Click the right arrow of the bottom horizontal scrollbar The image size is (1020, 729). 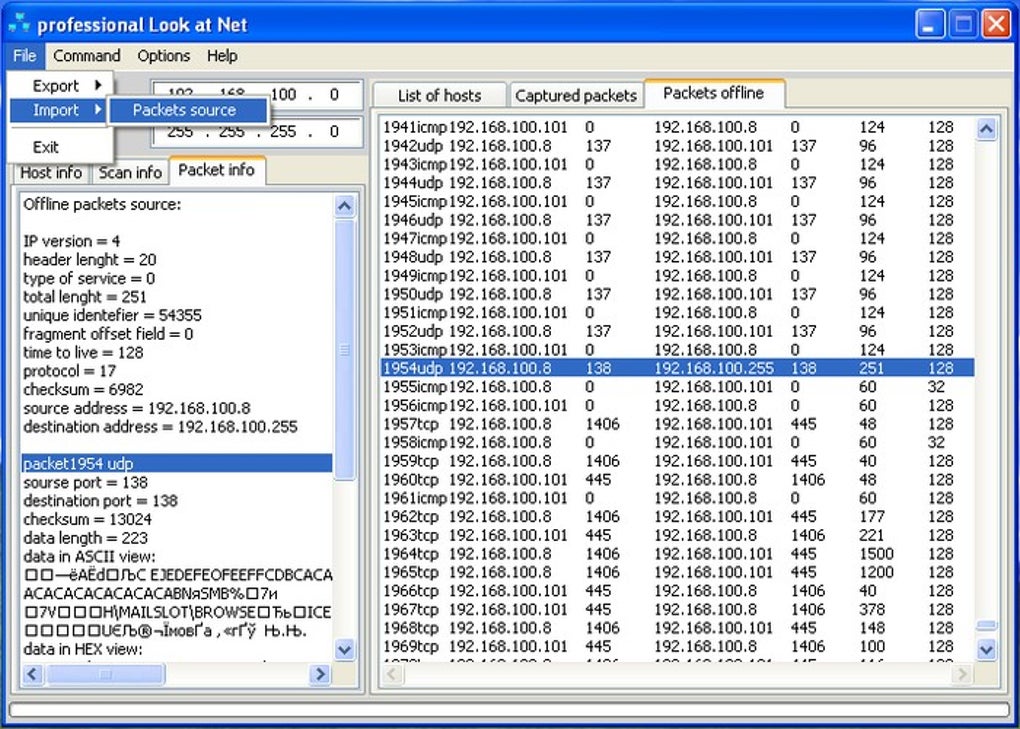(x=320, y=675)
